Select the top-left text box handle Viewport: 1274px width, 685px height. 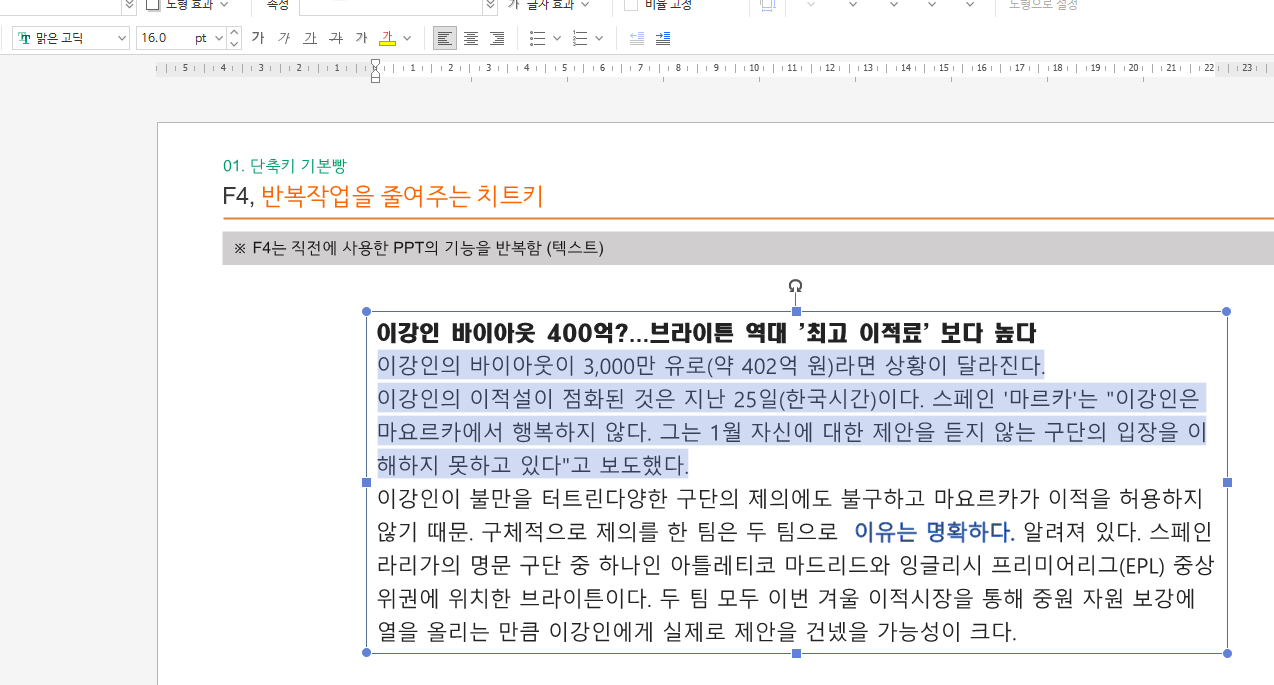click(x=366, y=312)
